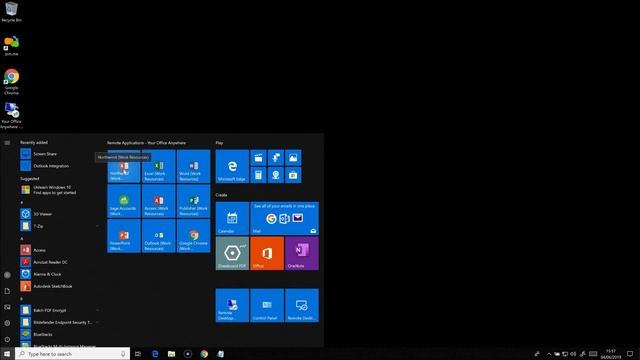Select the join.me desktop shortcut
The height and width of the screenshot is (360, 640).
click(x=11, y=46)
